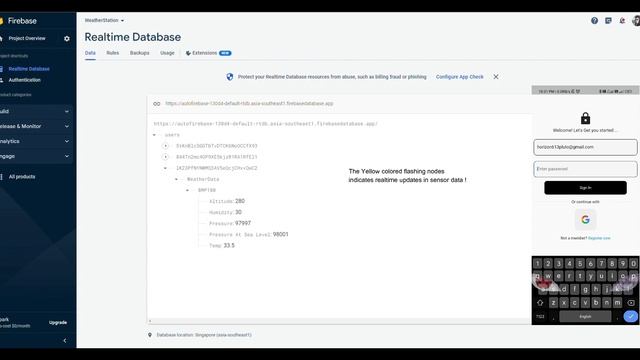The height and width of the screenshot is (360, 640).
Task: Copy database URL link icon
Action: pyautogui.click(x=157, y=104)
